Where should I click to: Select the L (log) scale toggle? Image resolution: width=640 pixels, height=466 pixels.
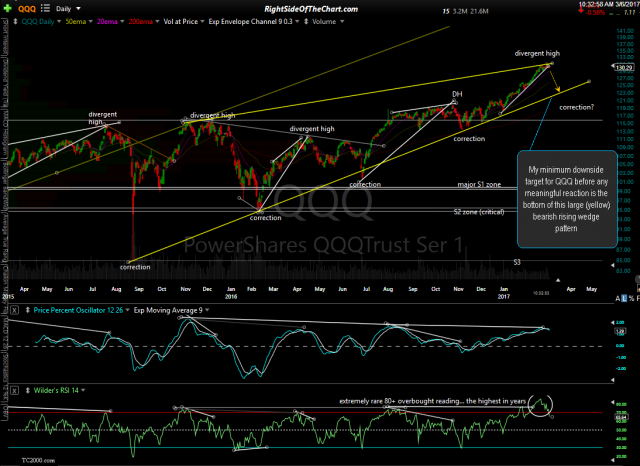624,299
